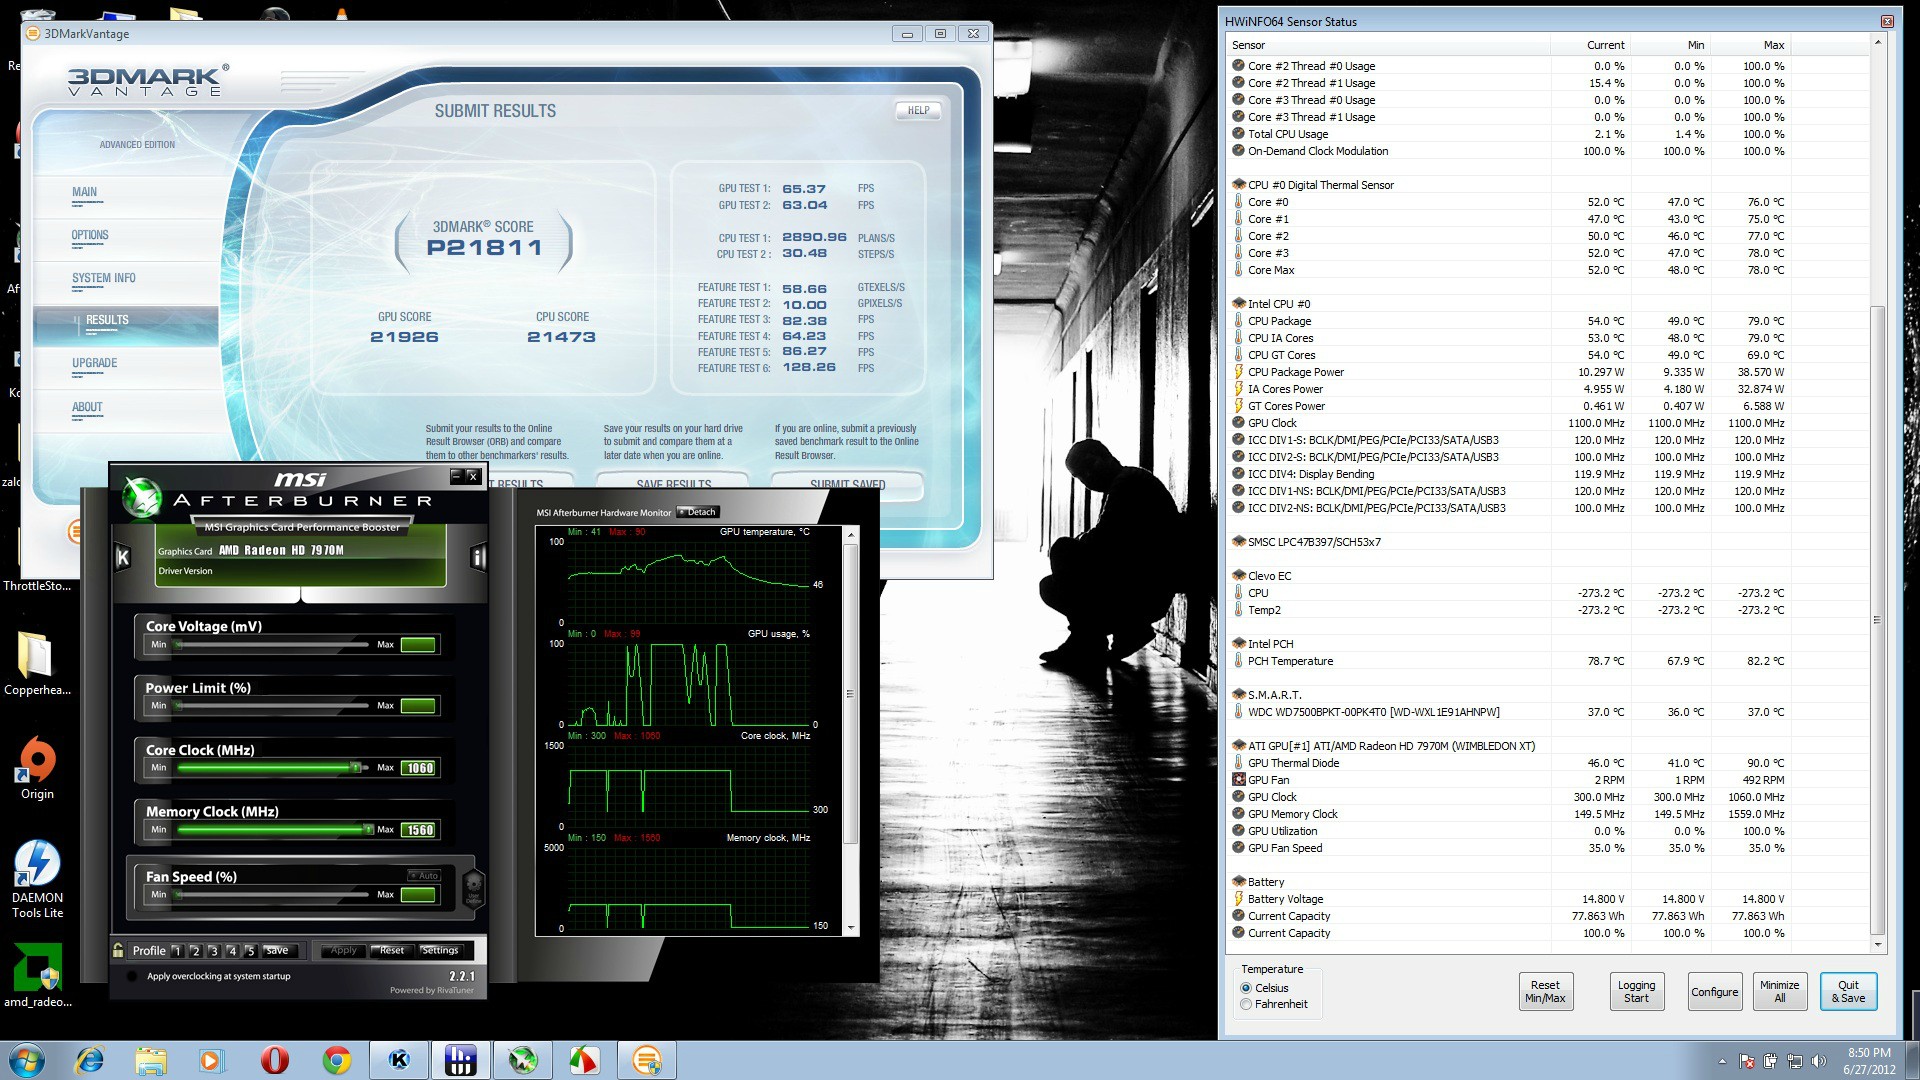Click the Fan Speed slider track
1920x1080 pixels.
point(271,895)
